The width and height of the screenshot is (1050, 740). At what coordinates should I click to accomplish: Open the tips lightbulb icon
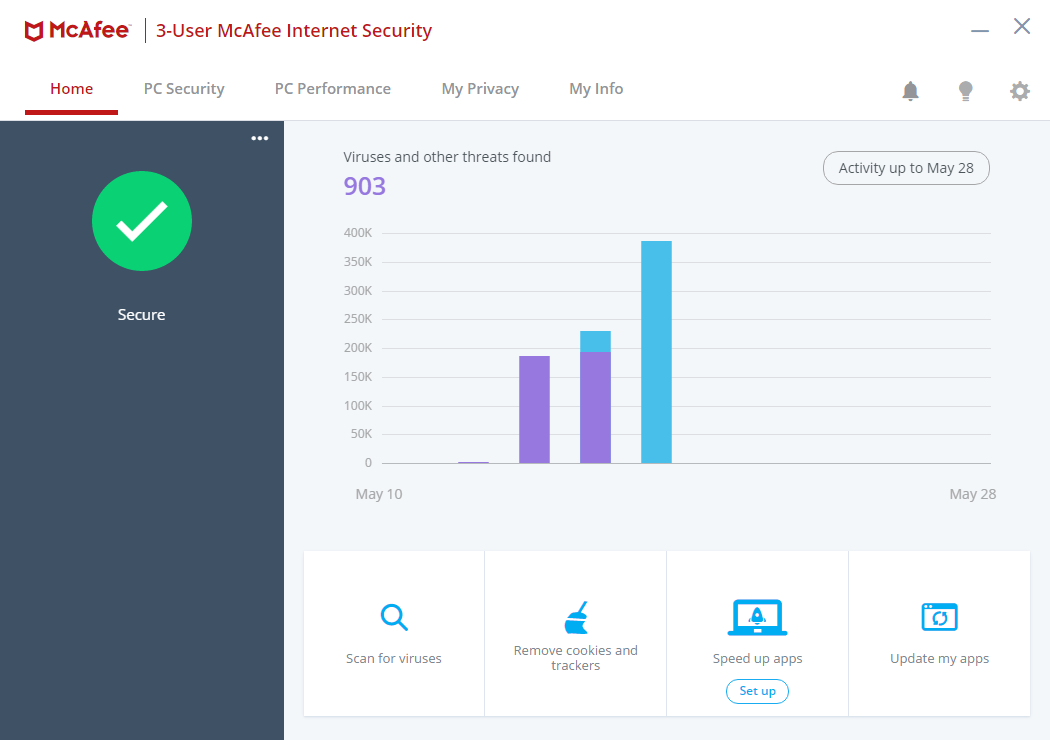point(965,91)
